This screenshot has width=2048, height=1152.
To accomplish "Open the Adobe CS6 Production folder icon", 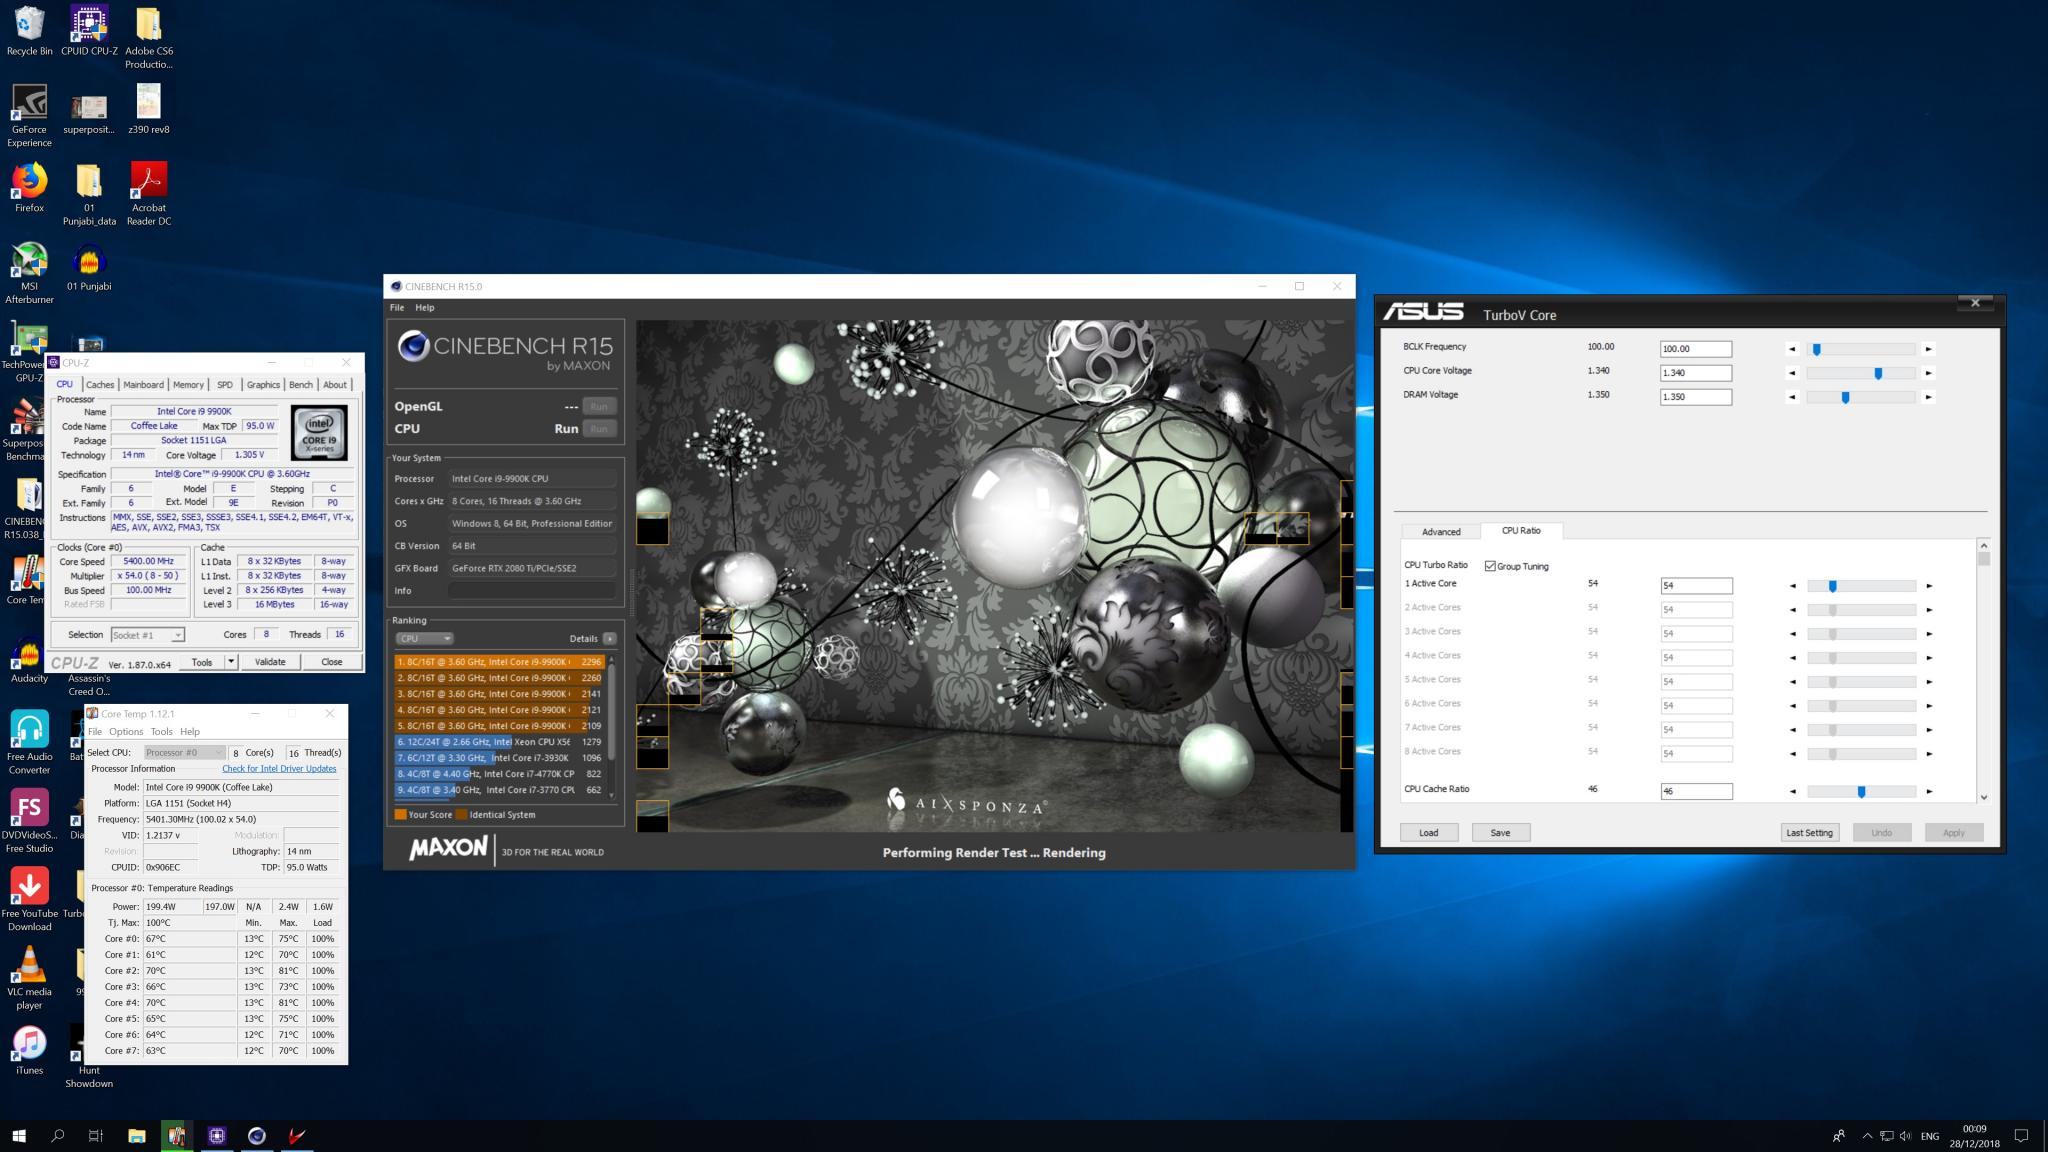I will [x=148, y=36].
